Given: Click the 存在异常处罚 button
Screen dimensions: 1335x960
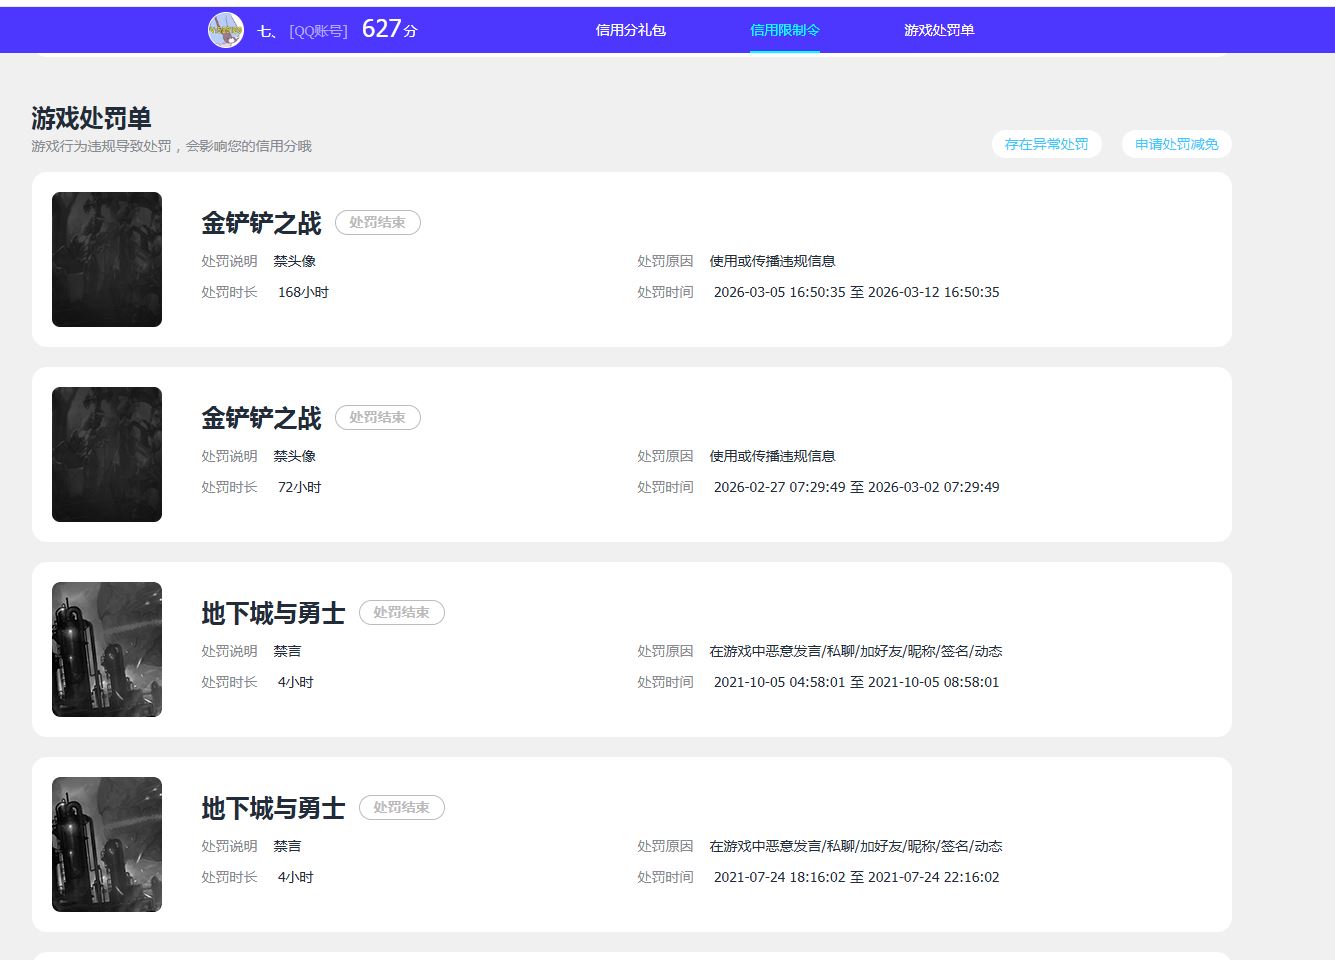Looking at the screenshot, I should (x=1046, y=143).
